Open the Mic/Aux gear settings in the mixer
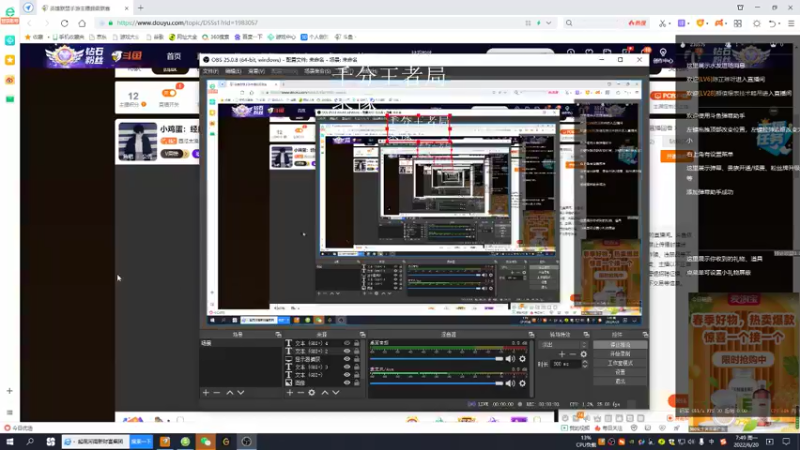Screen dimensions: 800x450 (x=522, y=383)
